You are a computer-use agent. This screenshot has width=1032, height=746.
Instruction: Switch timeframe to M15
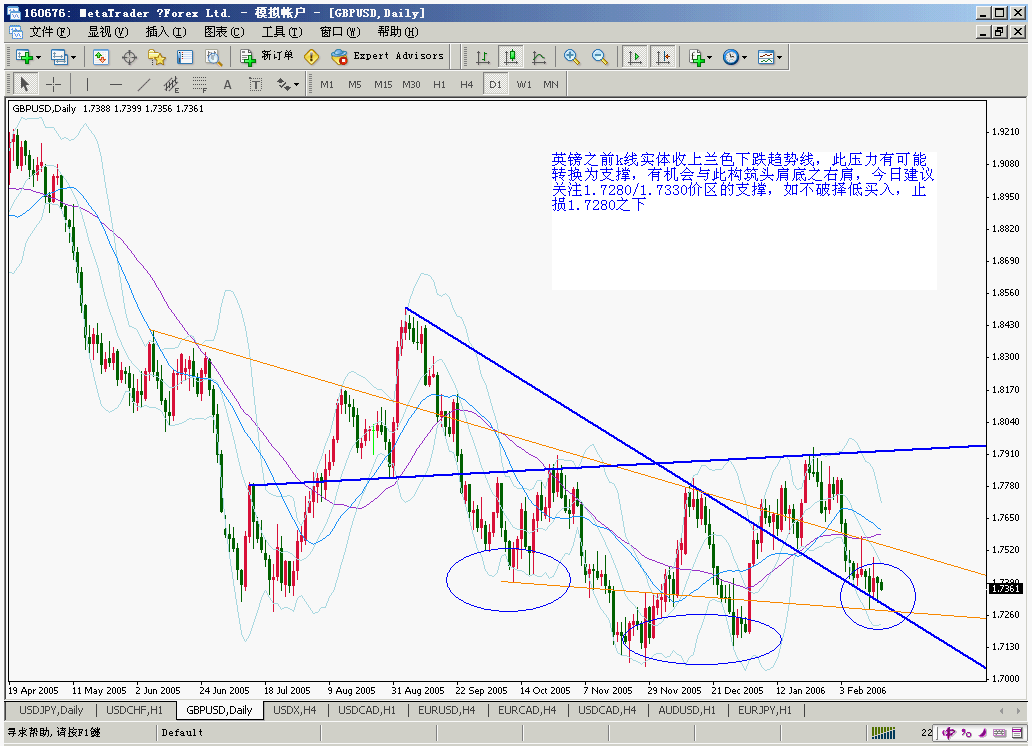(x=383, y=84)
